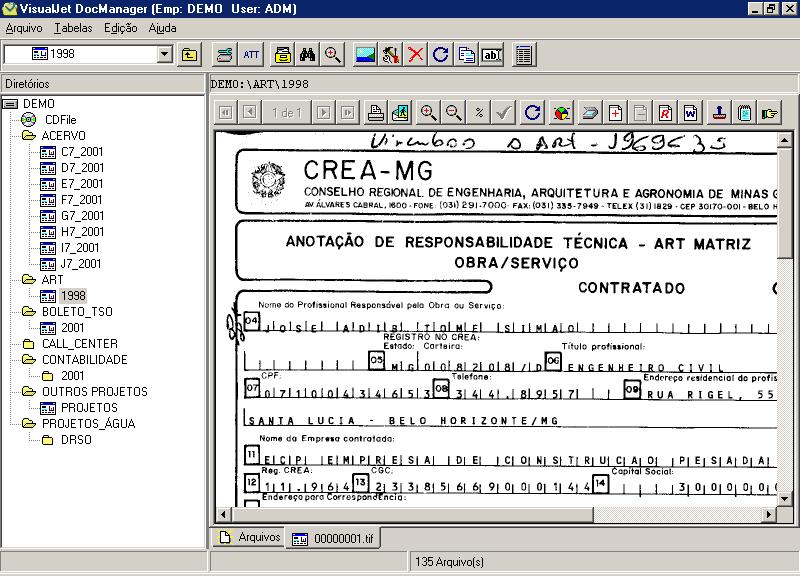Select J7_2001 in the tree

pos(81,264)
